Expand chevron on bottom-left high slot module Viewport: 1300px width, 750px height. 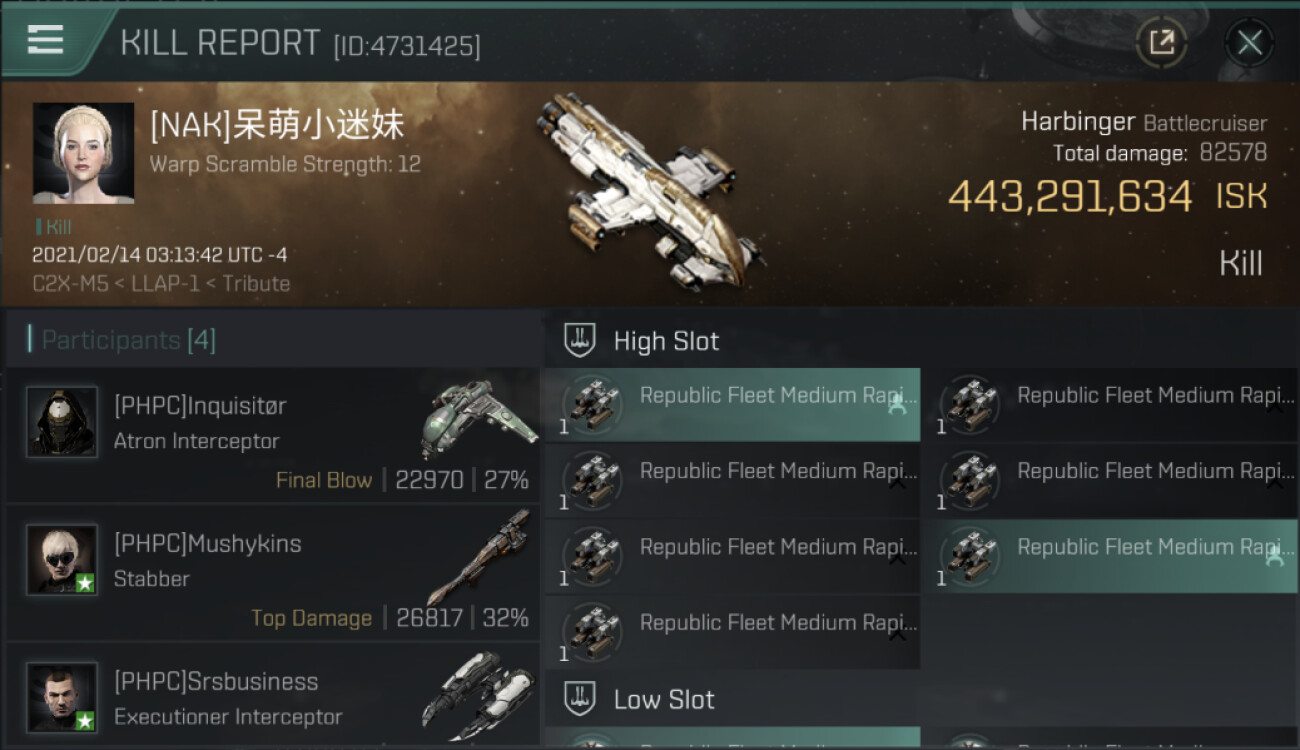[x=897, y=634]
